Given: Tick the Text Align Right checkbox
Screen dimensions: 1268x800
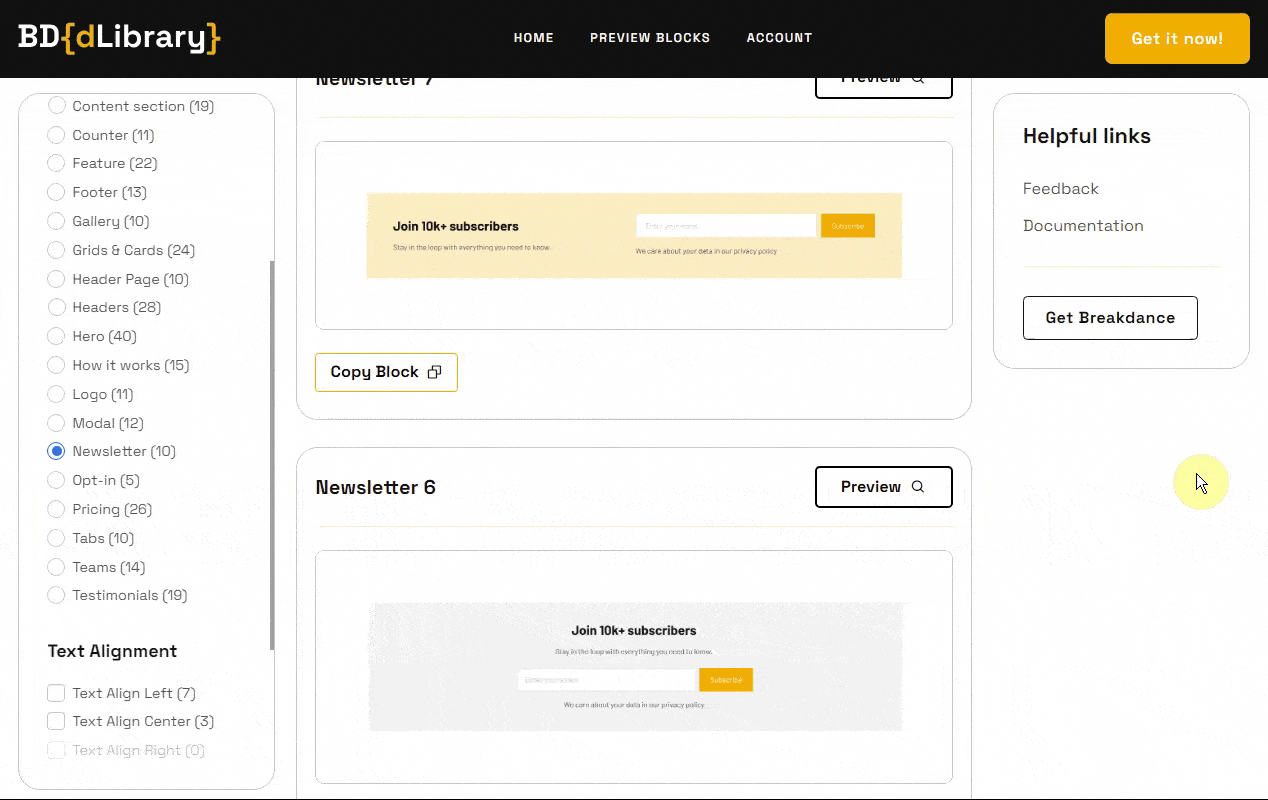Looking at the screenshot, I should click(57, 750).
